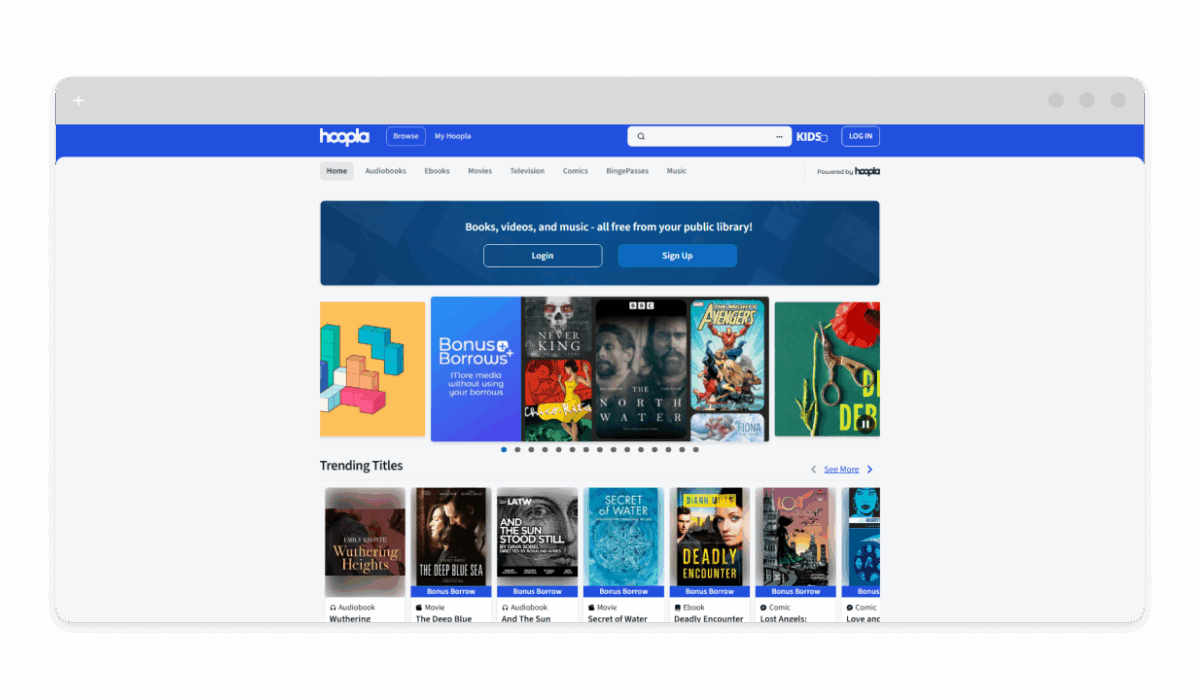
Task: Switch to the BingePasses tab
Action: [x=627, y=171]
